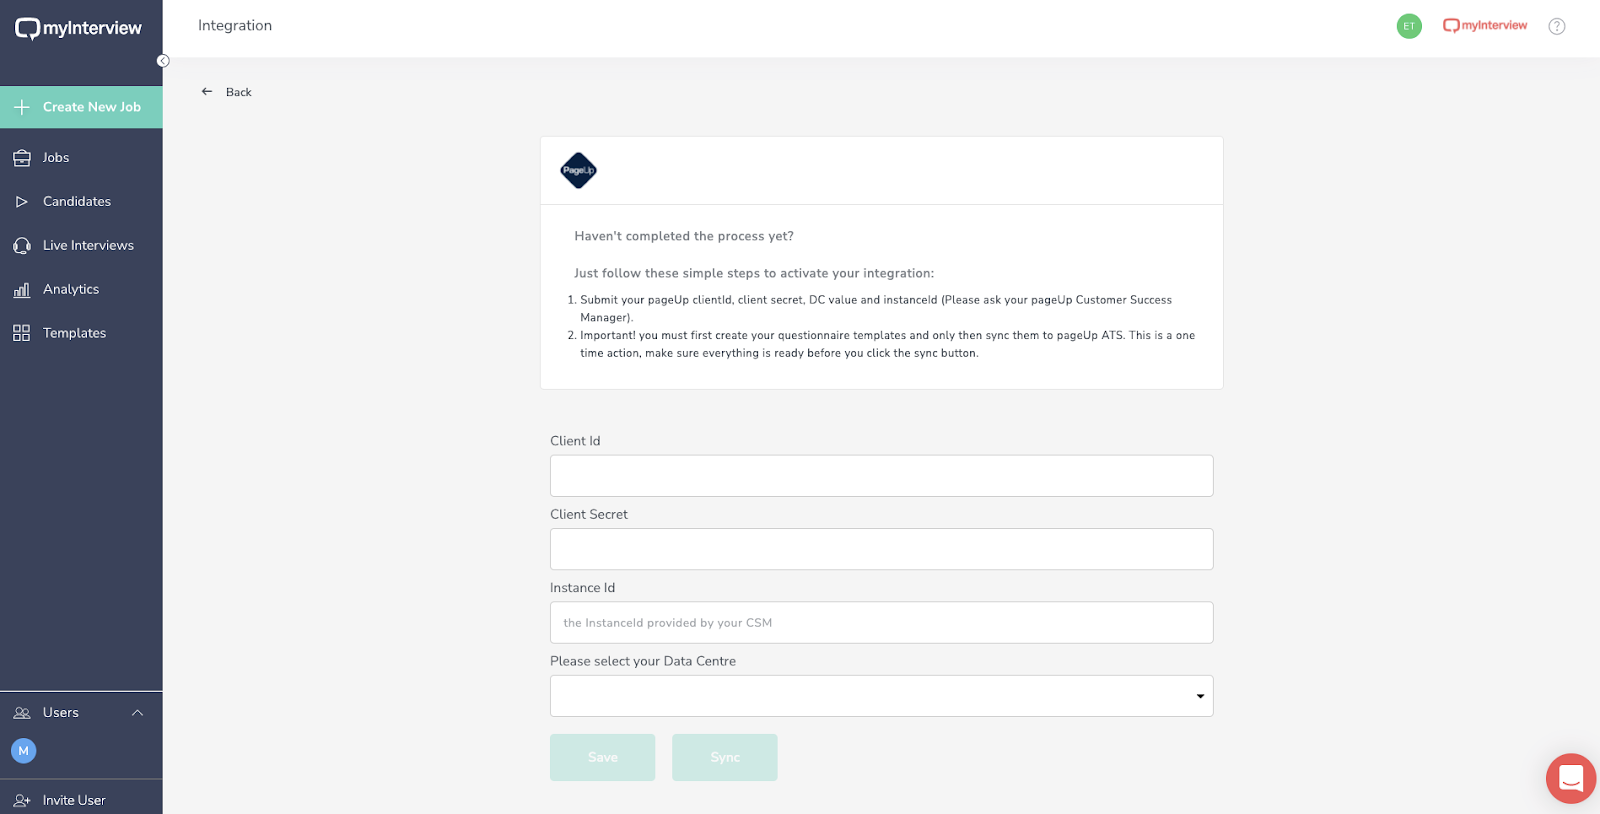Click the Invite User icon

pos(22,801)
